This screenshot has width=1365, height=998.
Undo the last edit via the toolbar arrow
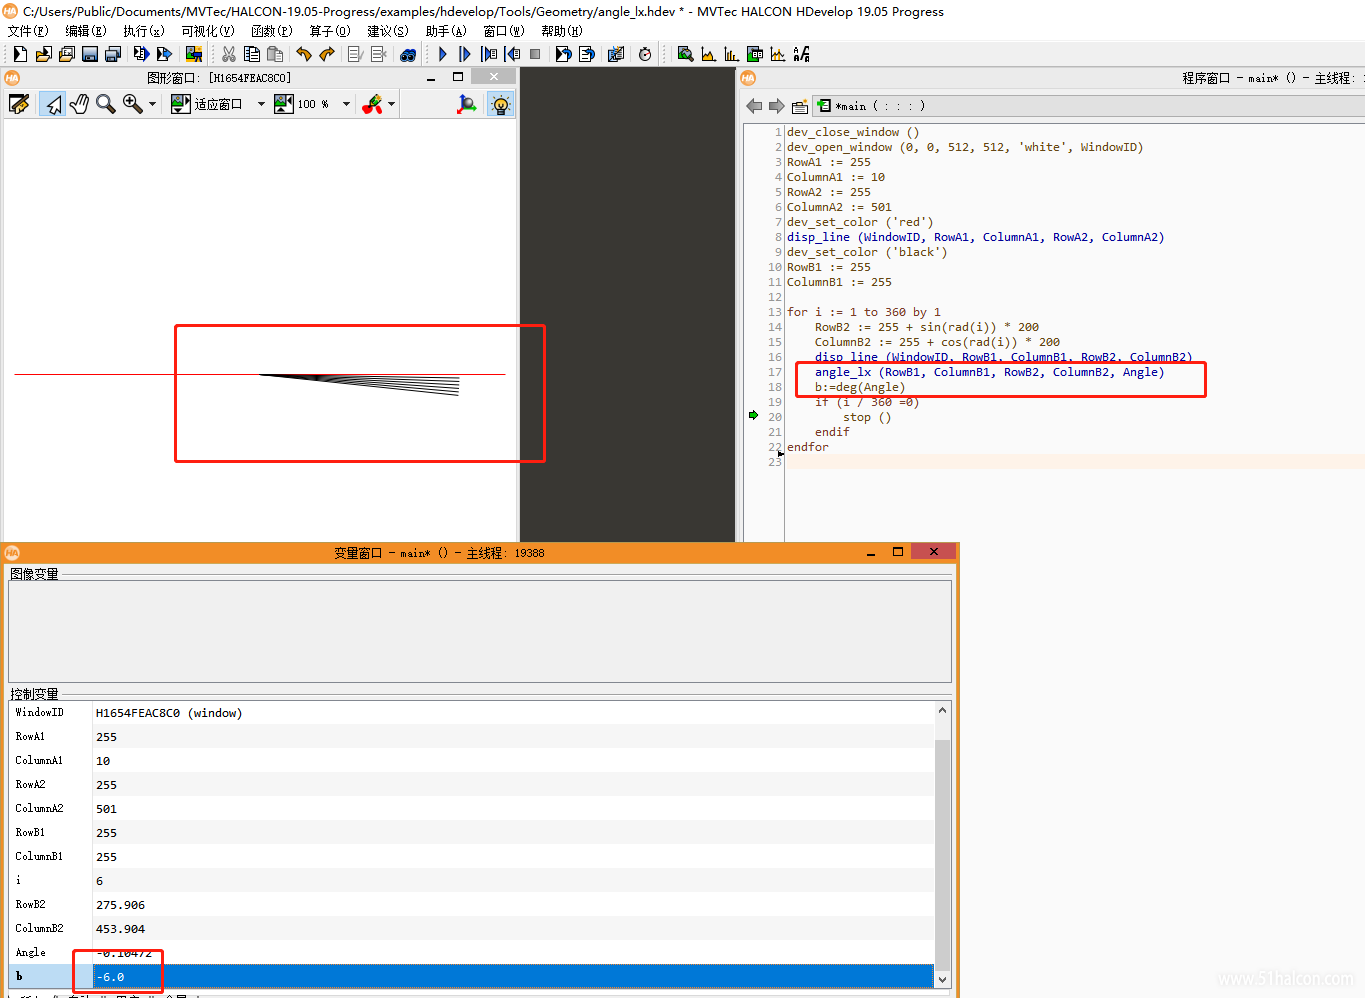pyautogui.click(x=304, y=54)
